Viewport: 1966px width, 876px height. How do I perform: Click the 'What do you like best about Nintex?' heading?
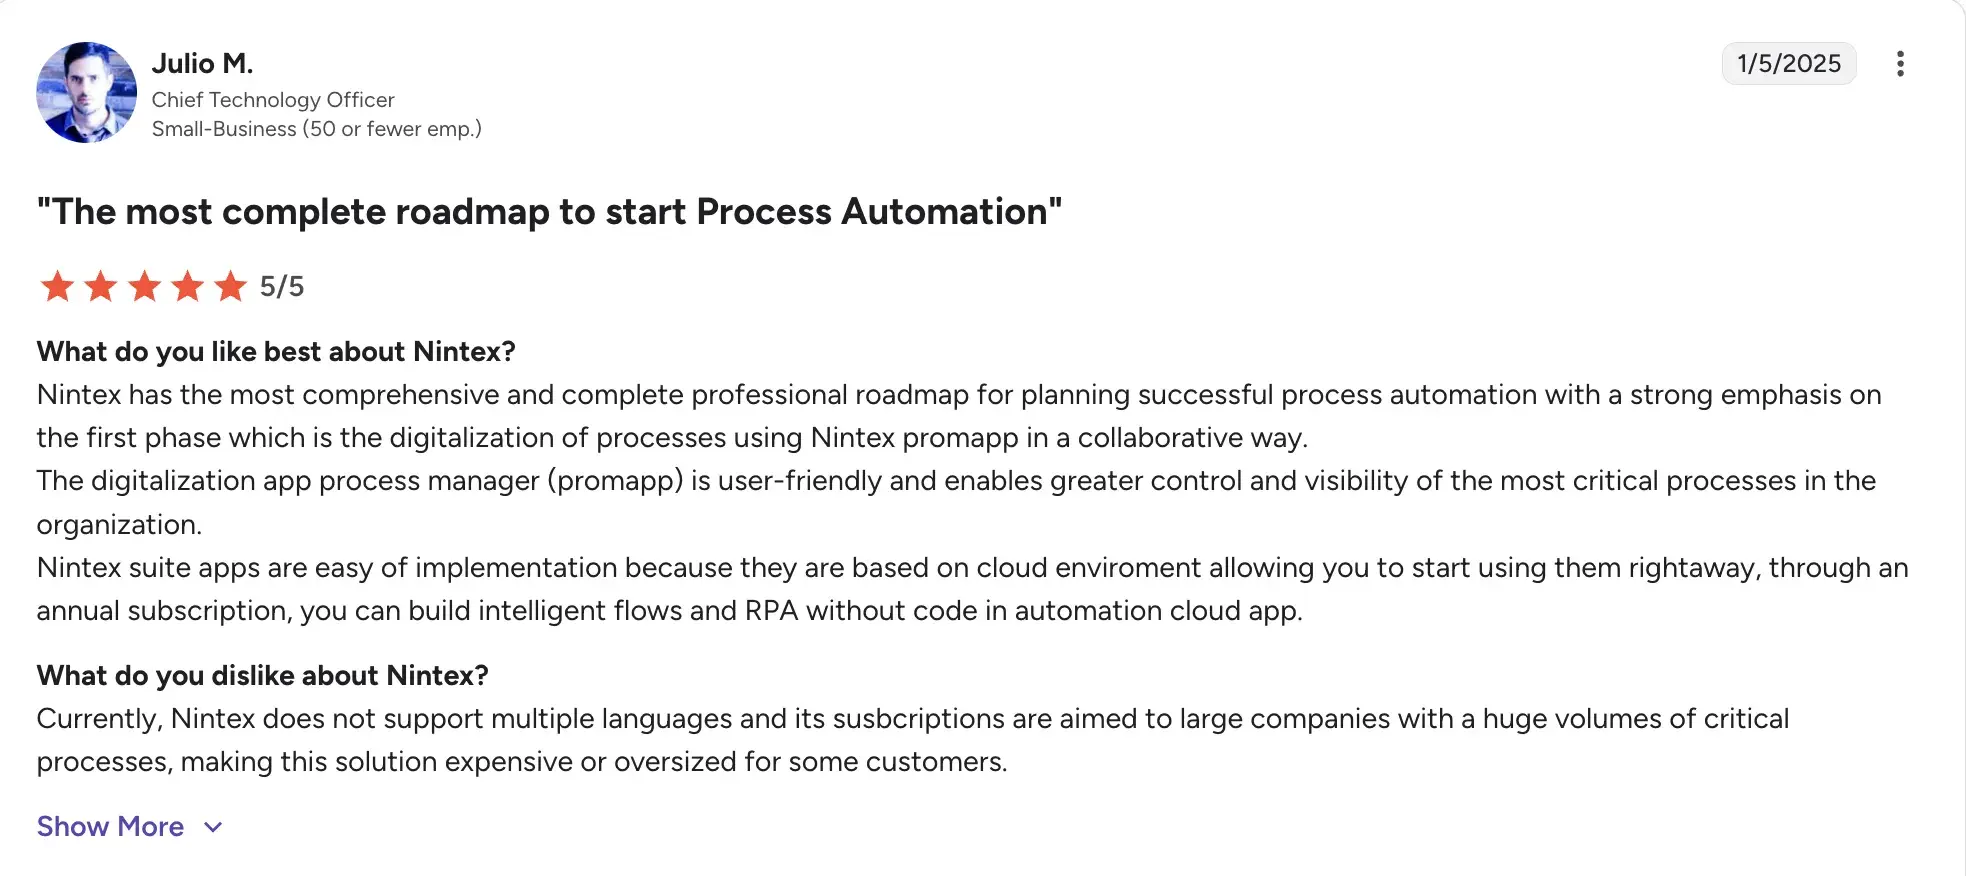click(x=276, y=351)
